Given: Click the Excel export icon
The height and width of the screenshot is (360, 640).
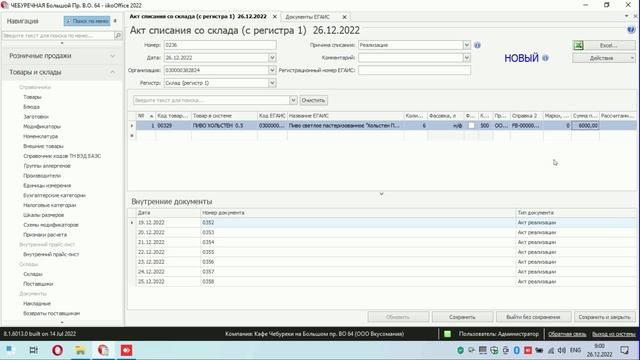Looking at the screenshot, I should point(578,45).
